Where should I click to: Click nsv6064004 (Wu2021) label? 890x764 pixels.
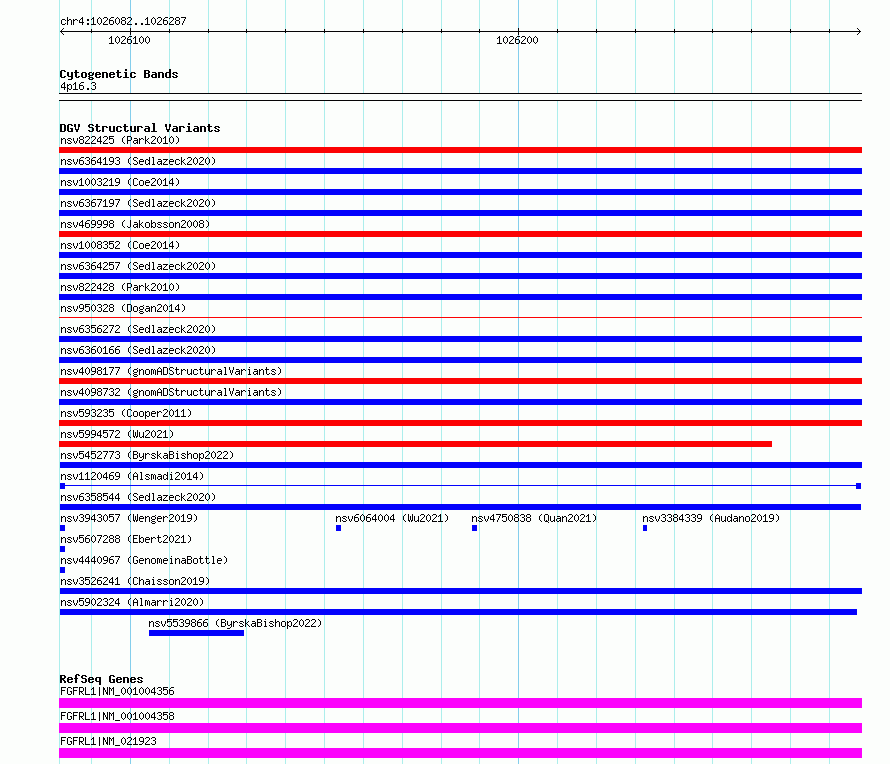(392, 518)
